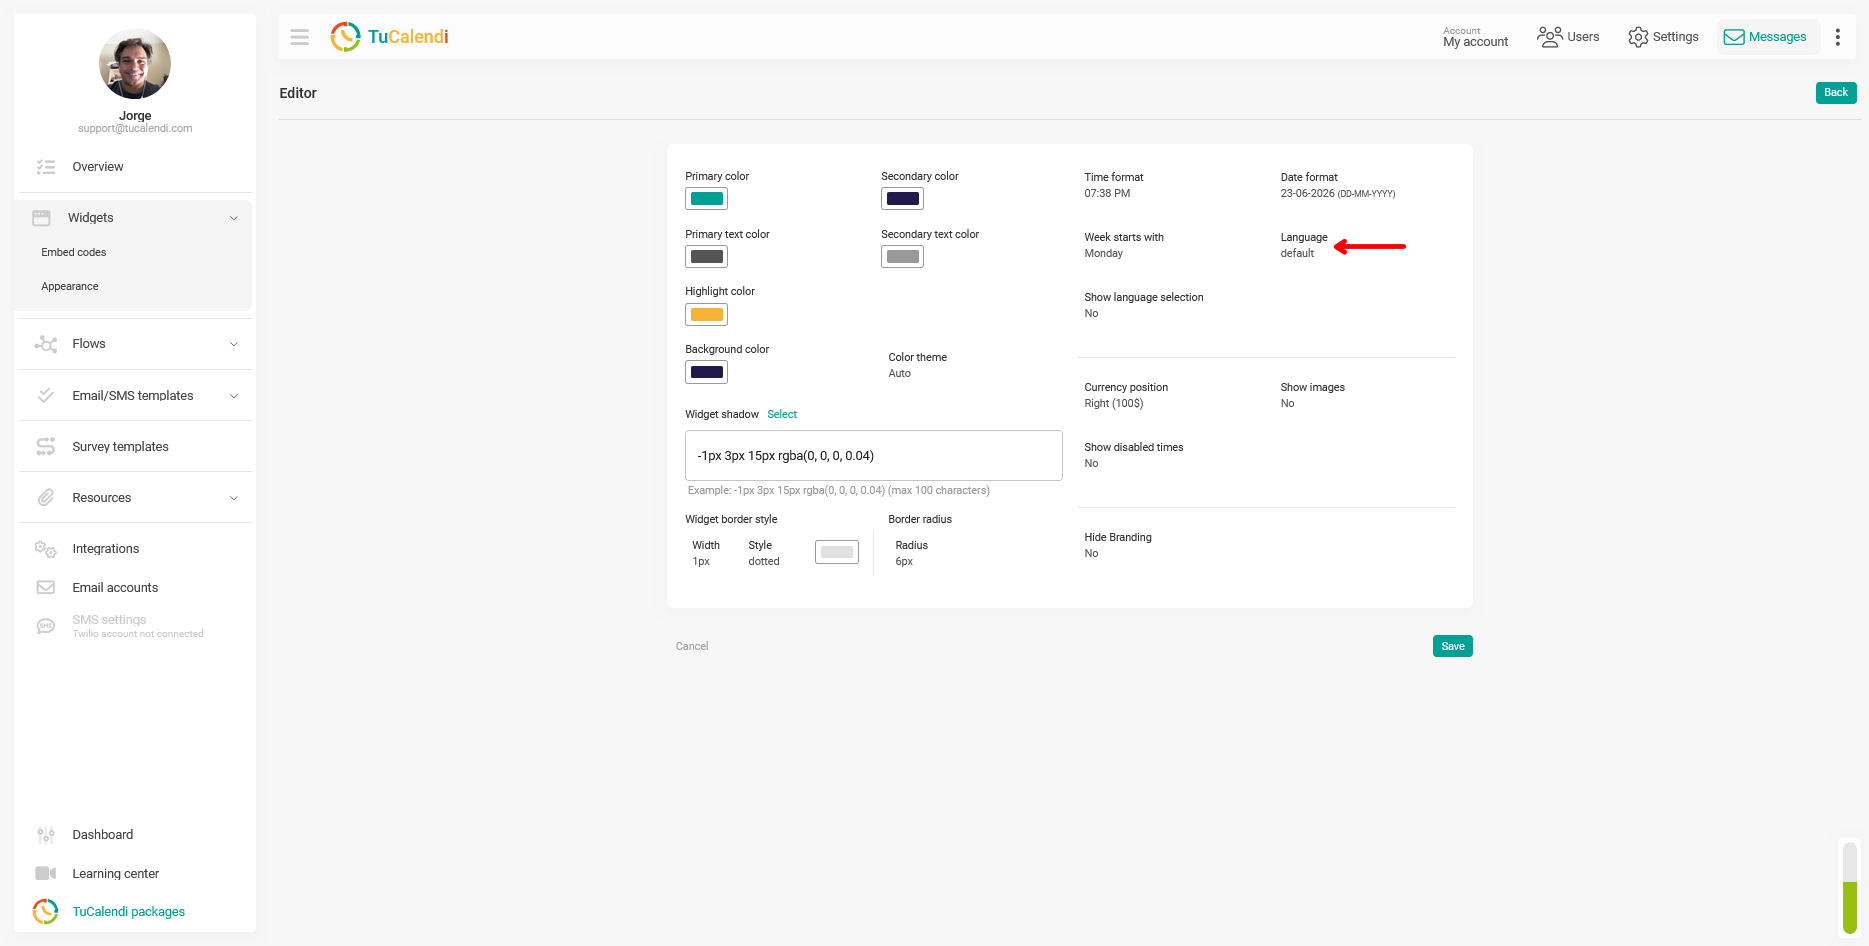Click the Back button
Image resolution: width=1869 pixels, height=946 pixels.
1836,93
